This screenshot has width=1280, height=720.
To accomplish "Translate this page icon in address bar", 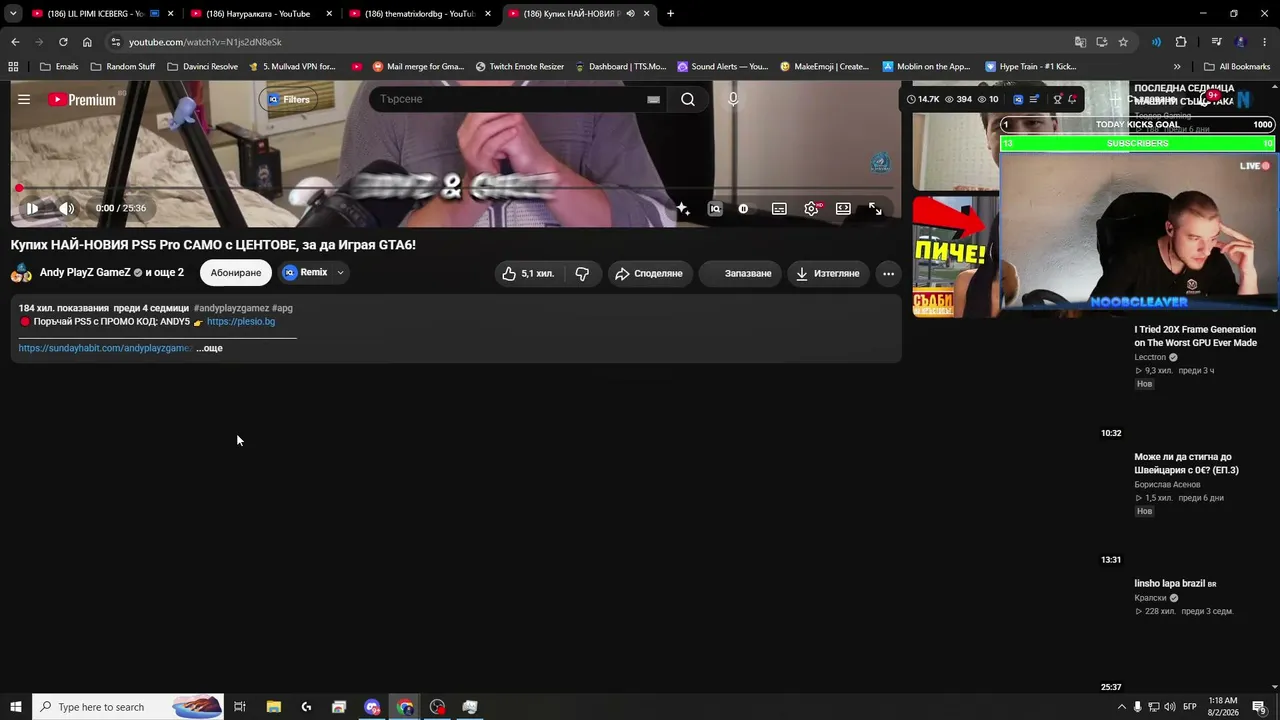I will pos(1080,42).
